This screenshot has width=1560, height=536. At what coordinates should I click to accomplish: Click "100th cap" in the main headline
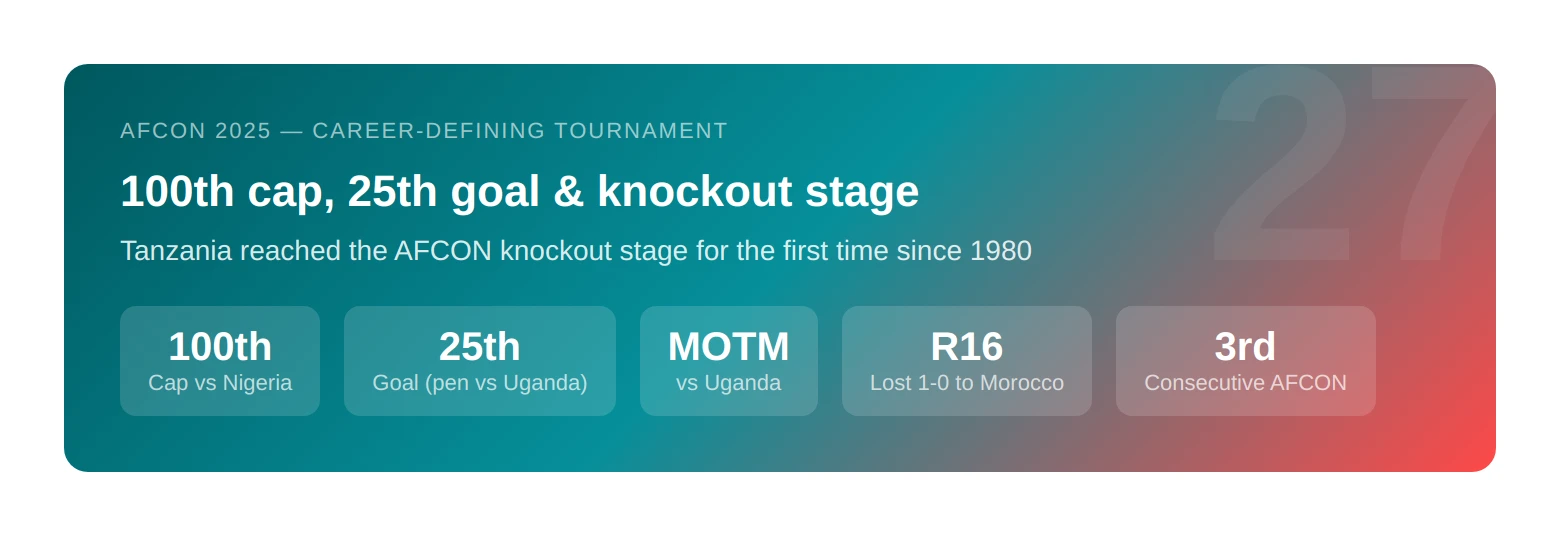[x=226, y=192]
